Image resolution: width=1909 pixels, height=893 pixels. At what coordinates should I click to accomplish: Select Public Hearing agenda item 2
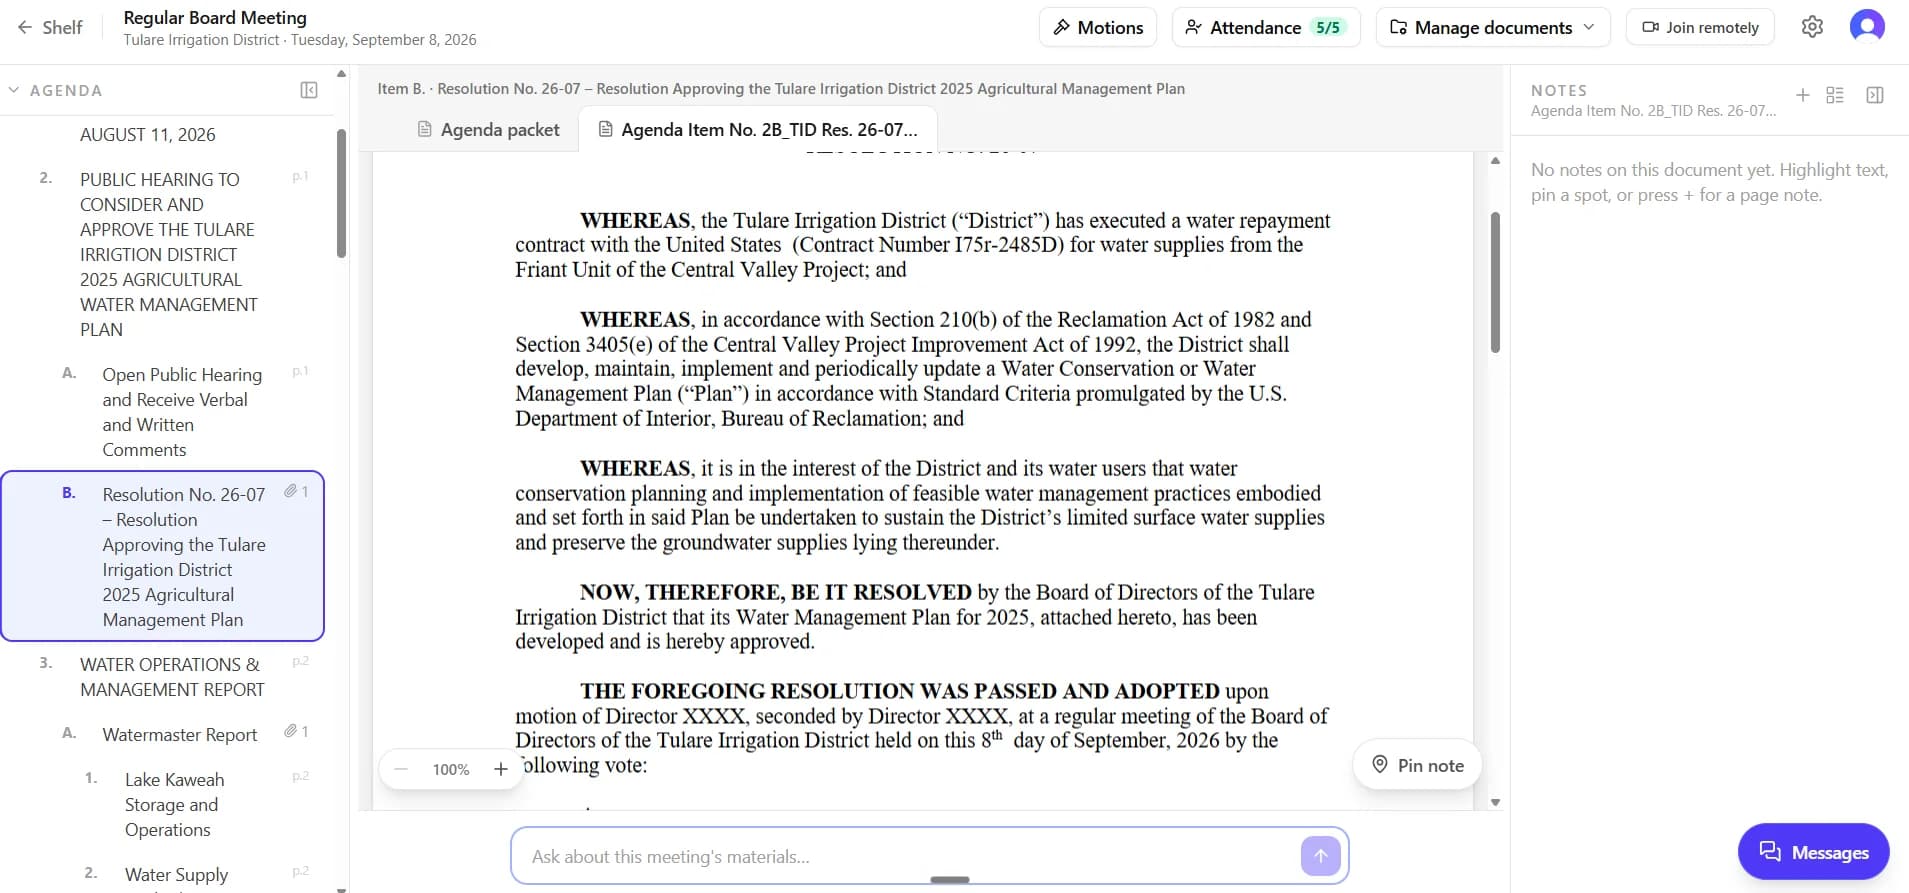(168, 254)
